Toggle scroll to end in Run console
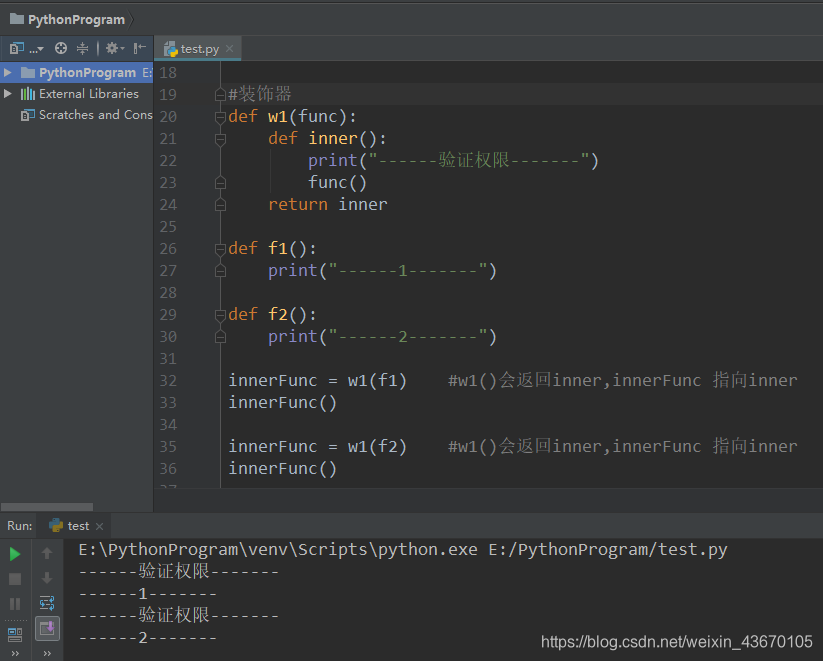This screenshot has height=661, width=823. point(47,628)
